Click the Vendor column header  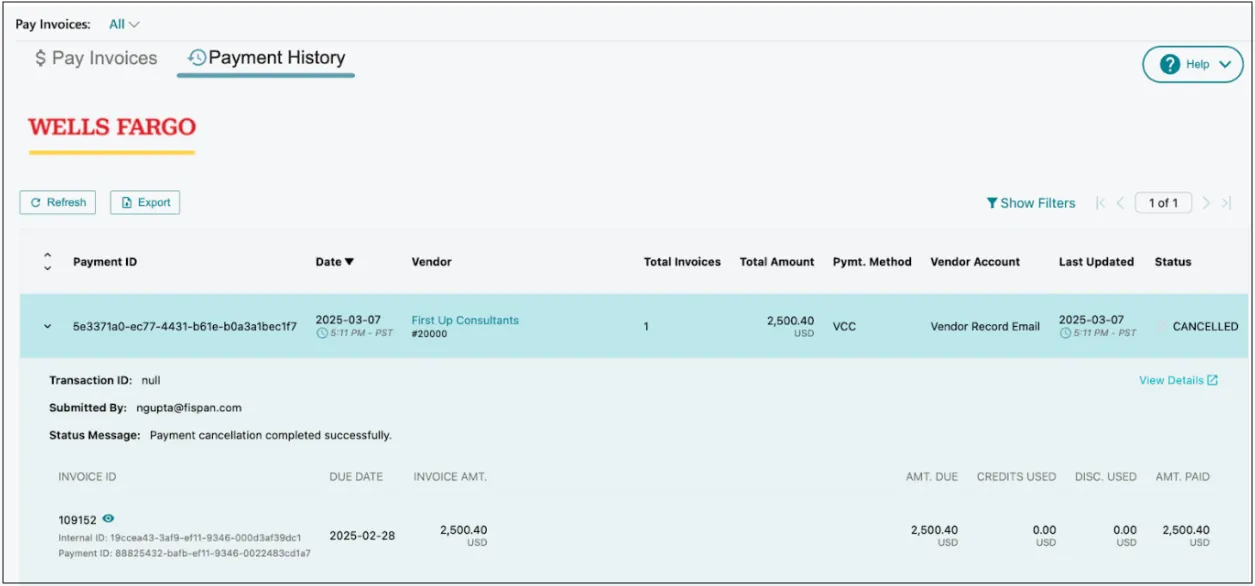pyautogui.click(x=432, y=262)
